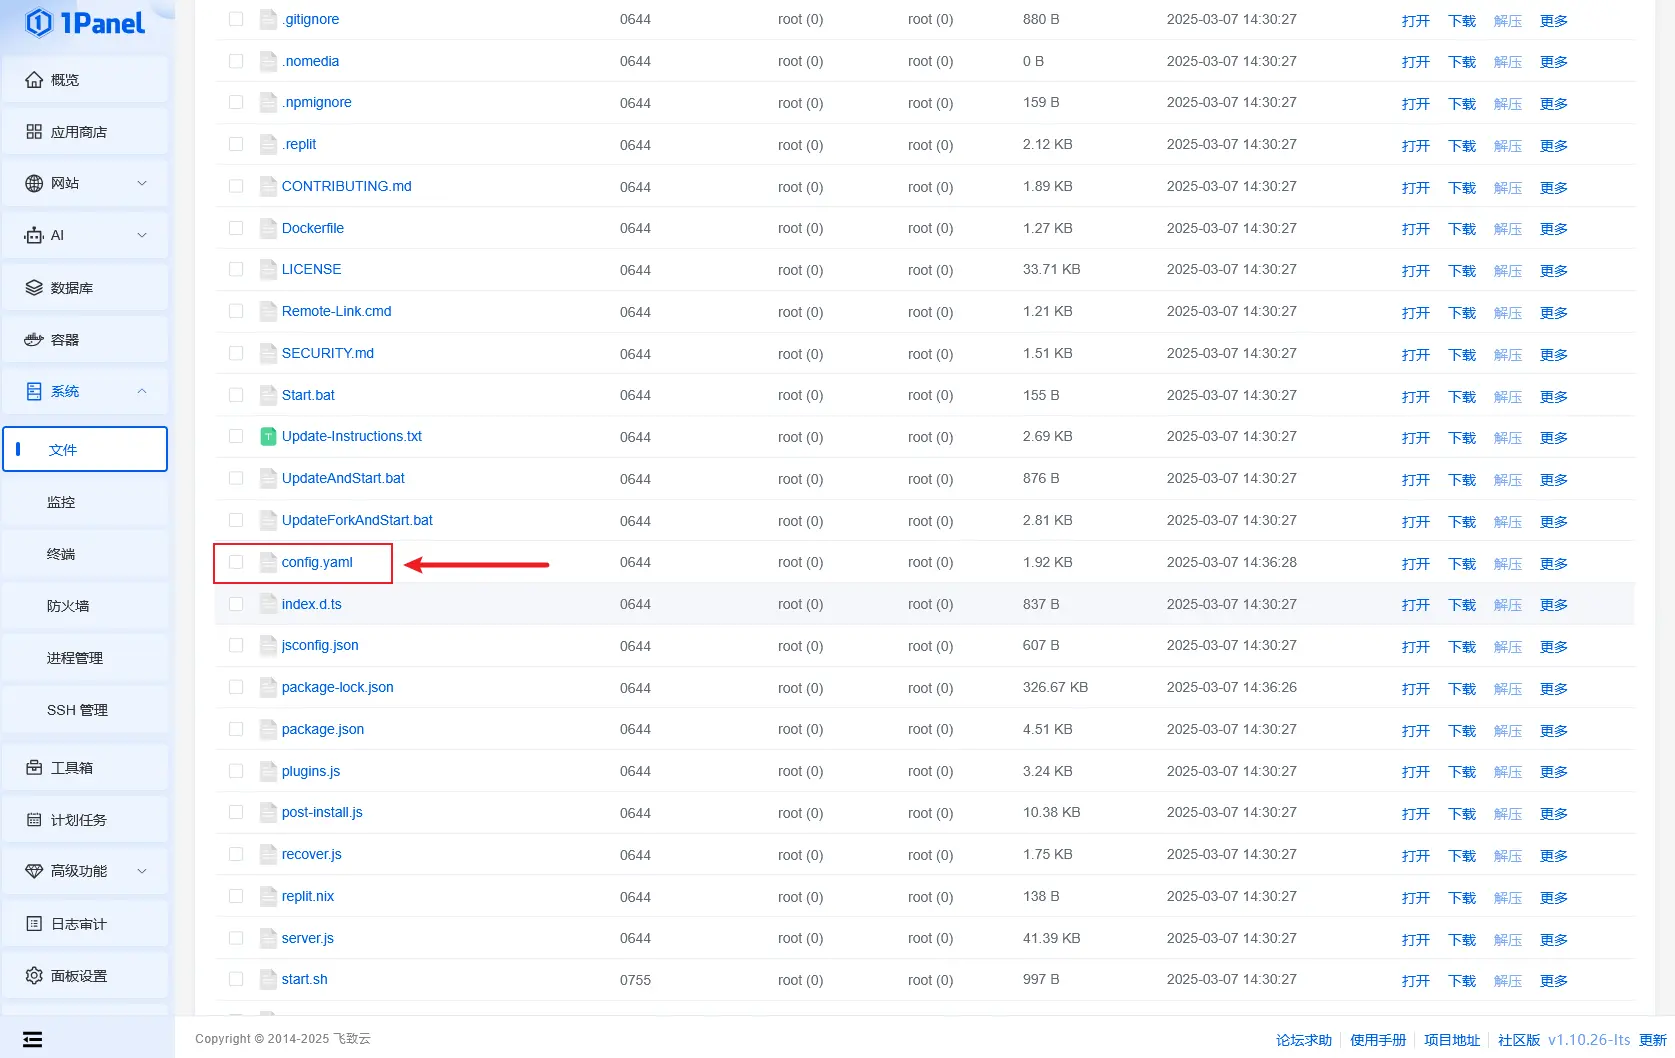Expand the AI menu chevron
Viewport: 1675px width, 1058px height.
click(x=142, y=235)
